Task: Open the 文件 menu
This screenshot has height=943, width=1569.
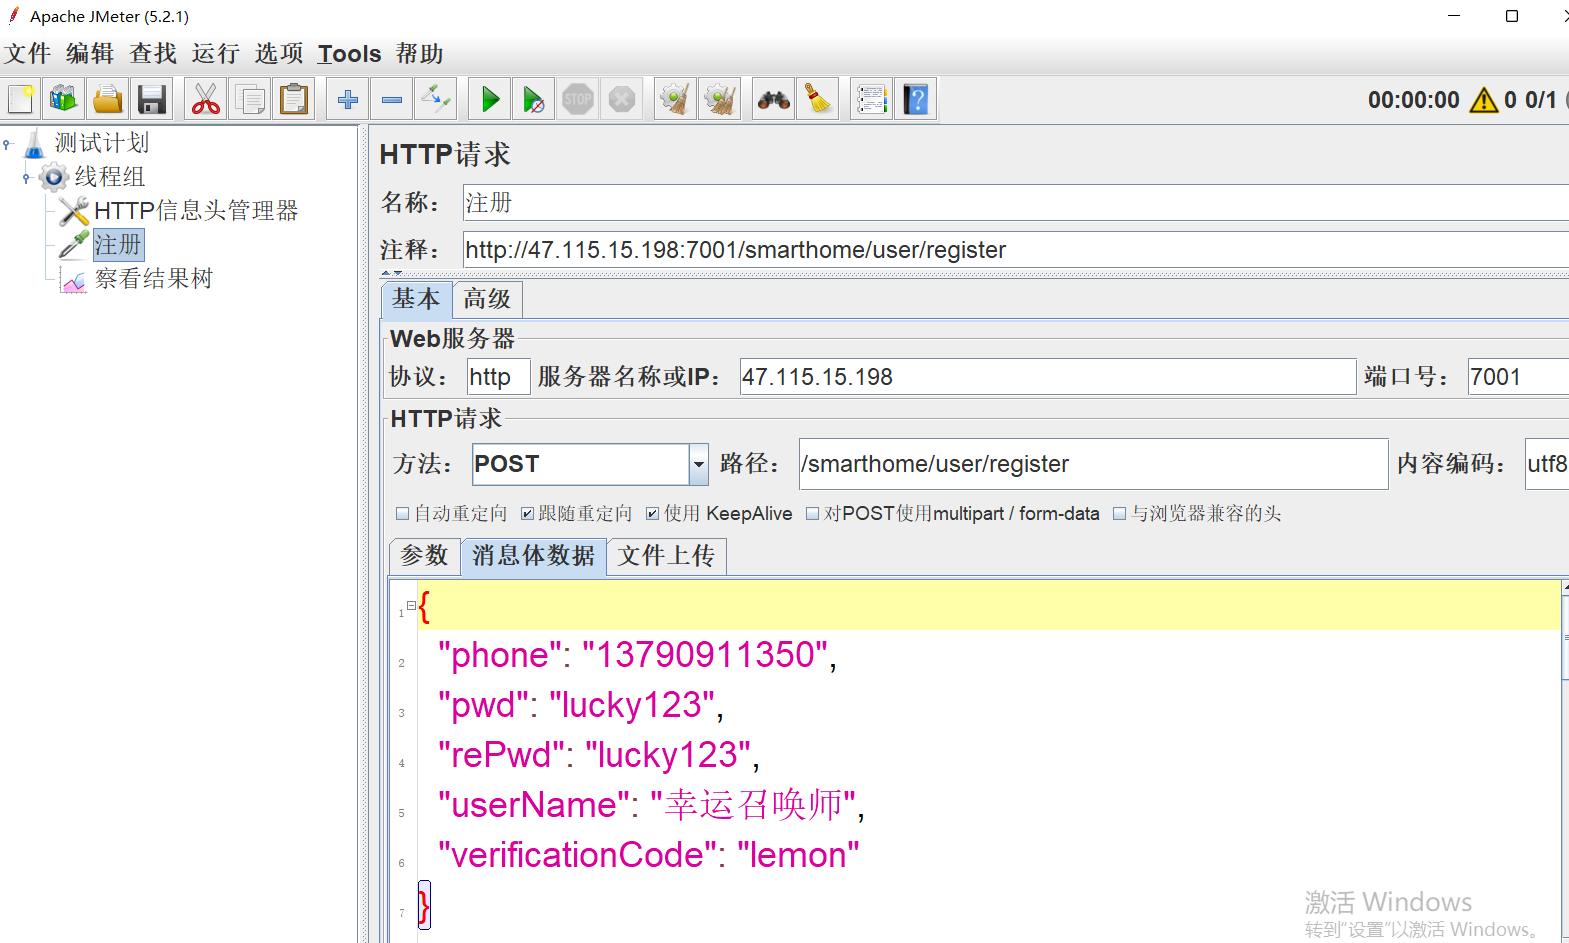Action: pyautogui.click(x=28, y=53)
